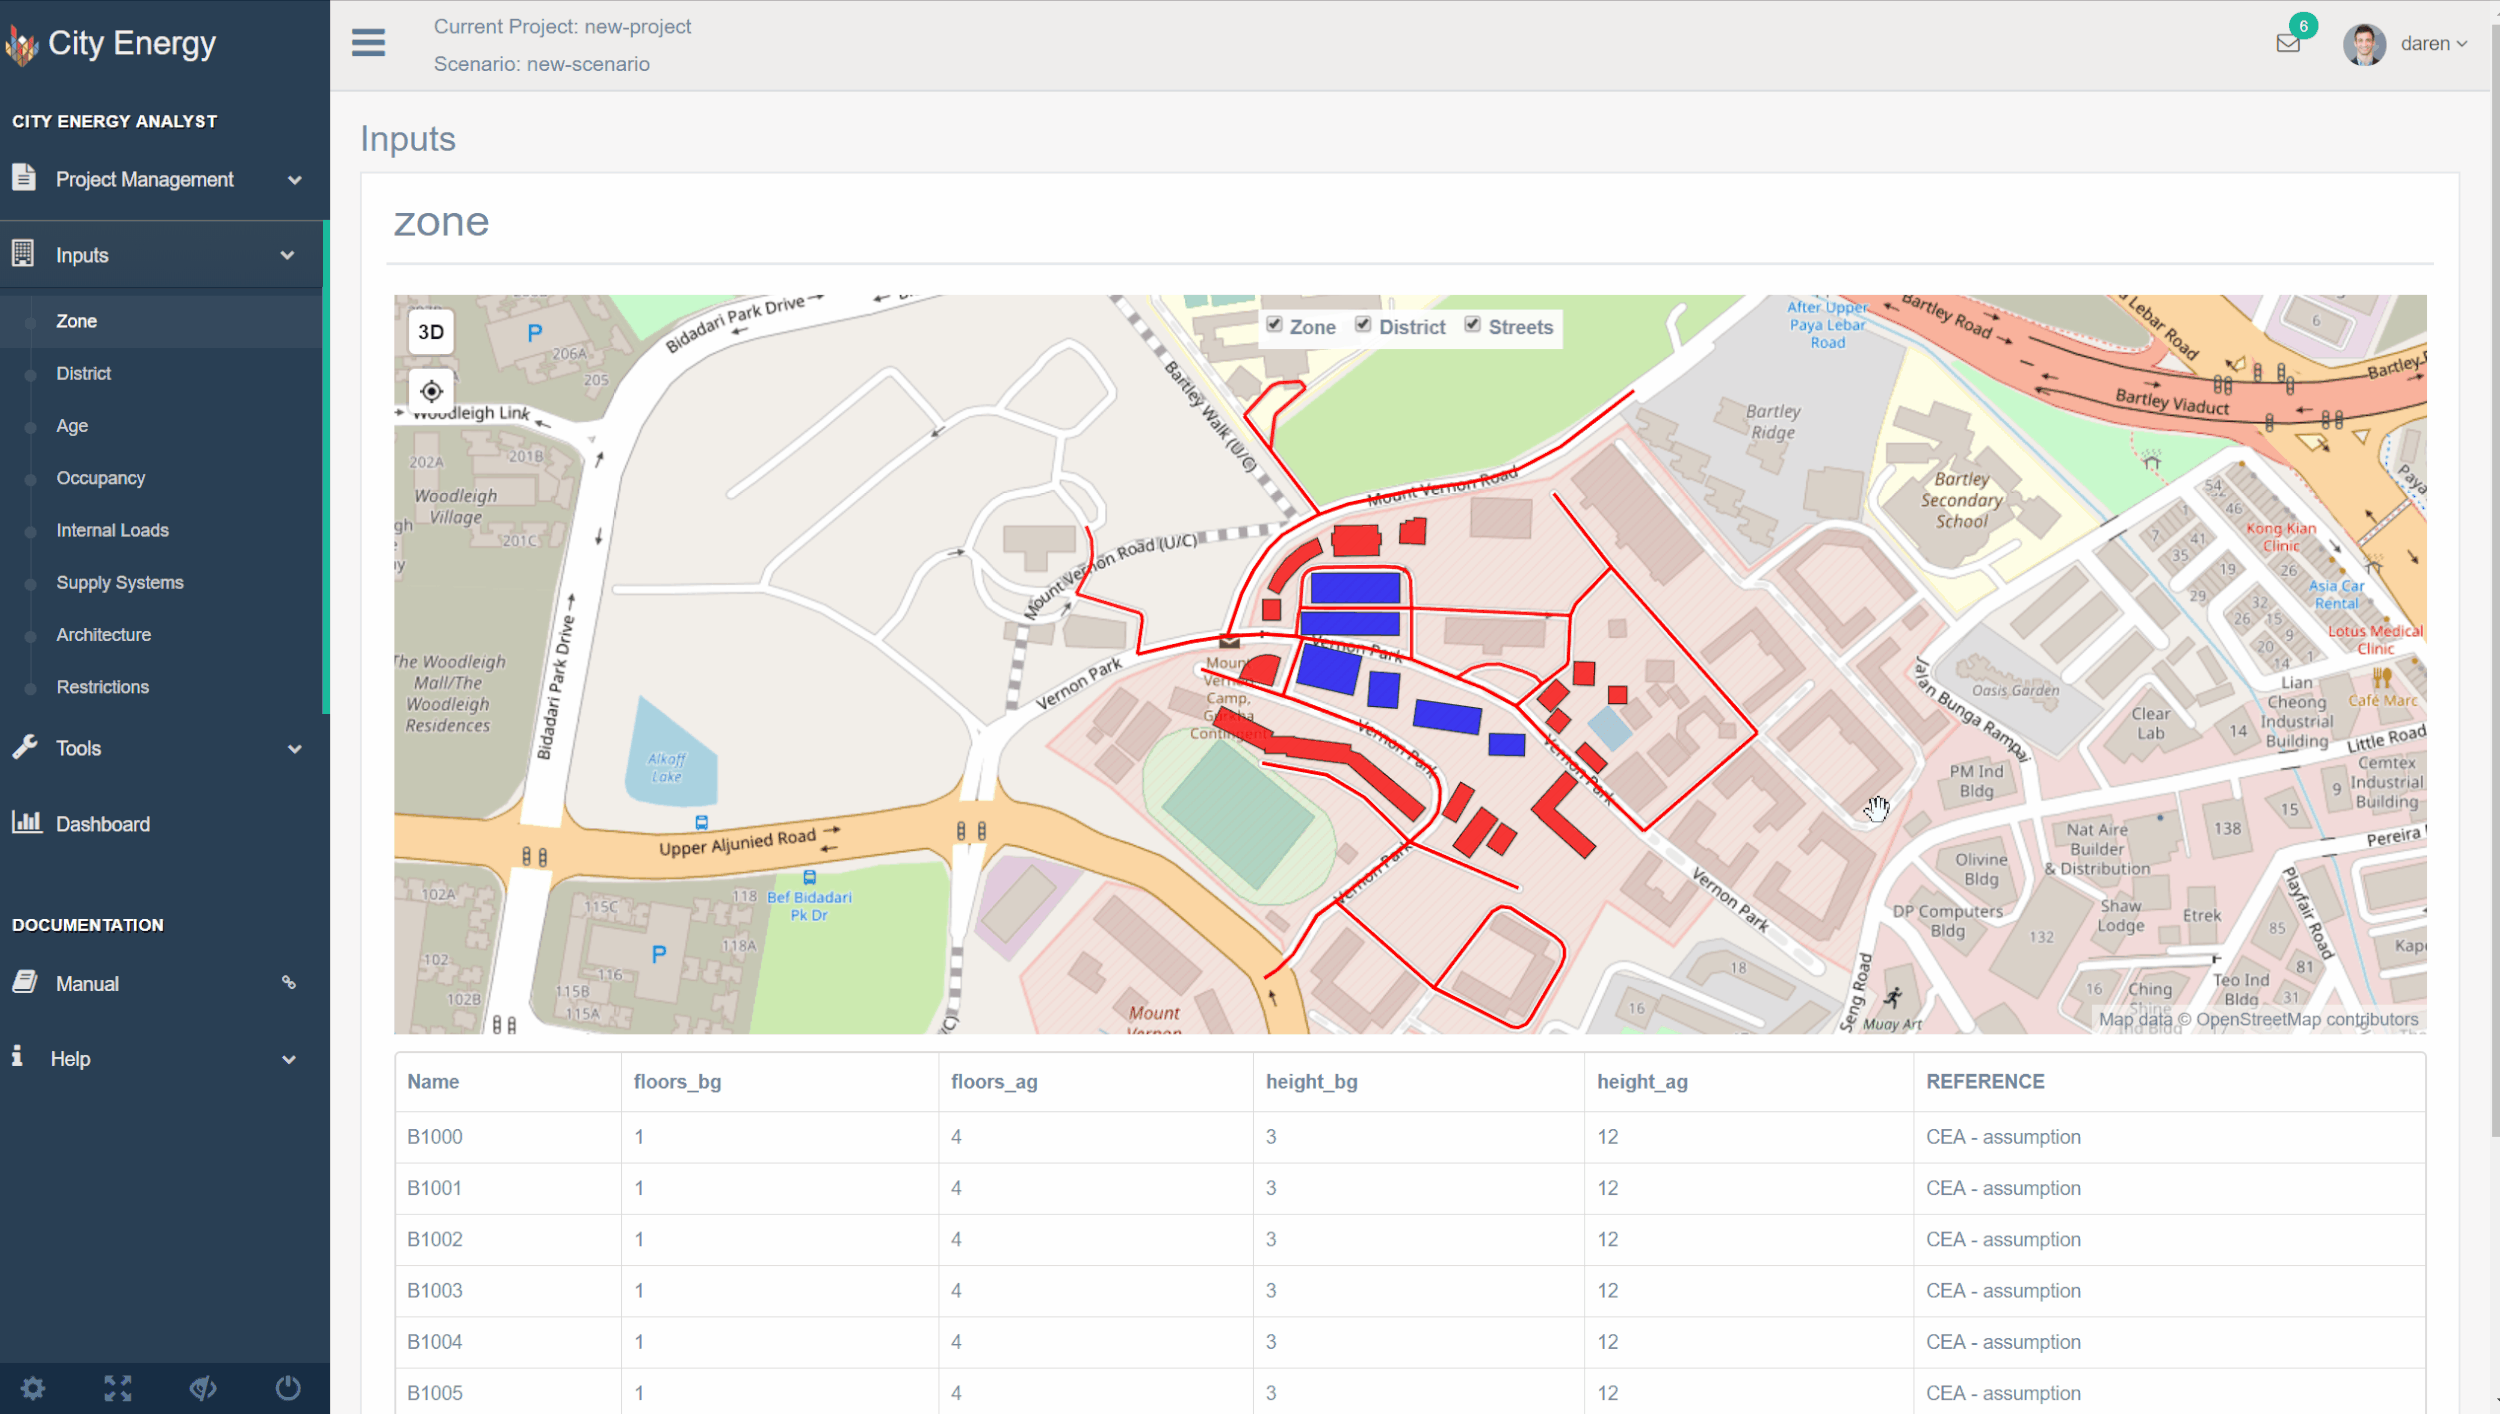Open Supply Systems input page
Image resolution: width=2500 pixels, height=1414 pixels.
click(120, 582)
